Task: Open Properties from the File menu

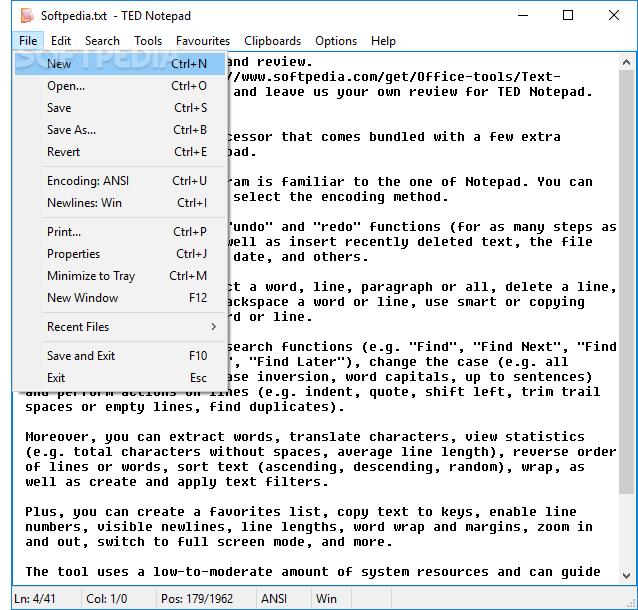Action: [x=120, y=254]
